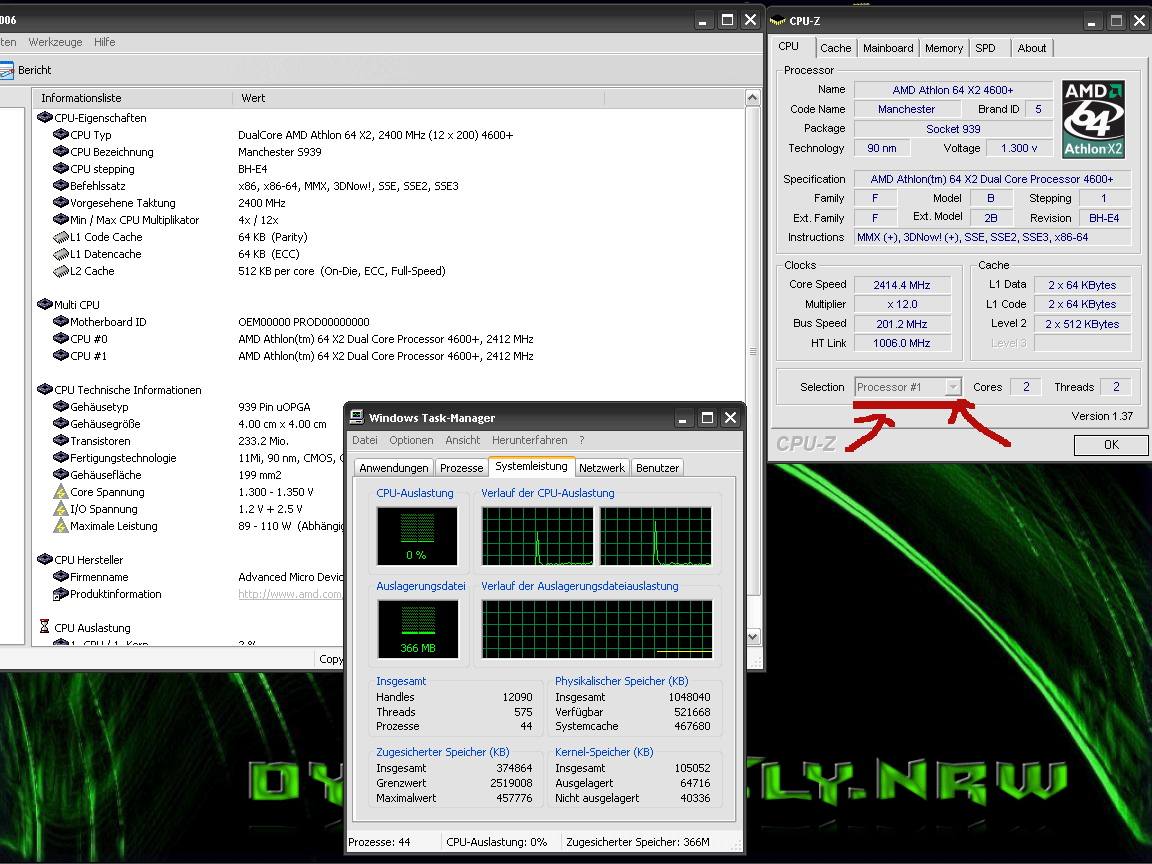Click the CPU Auslastung hourglass icon
The width and height of the screenshot is (1152, 864).
click(44, 627)
